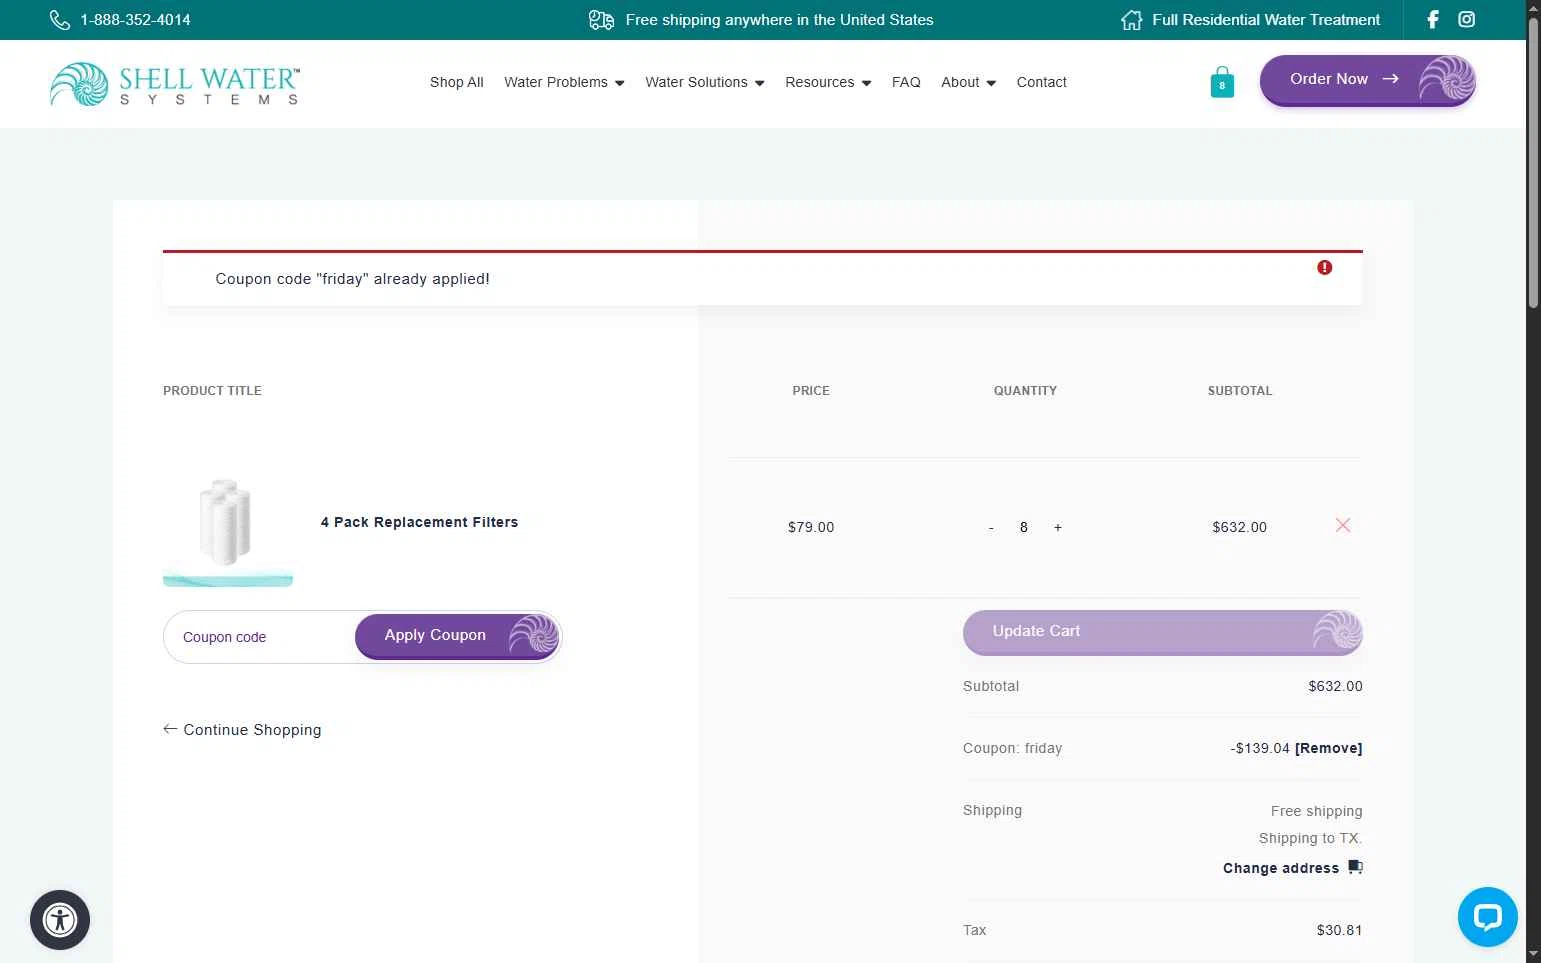Expand the Water Problems menu
This screenshot has width=1541, height=963.
564,82
